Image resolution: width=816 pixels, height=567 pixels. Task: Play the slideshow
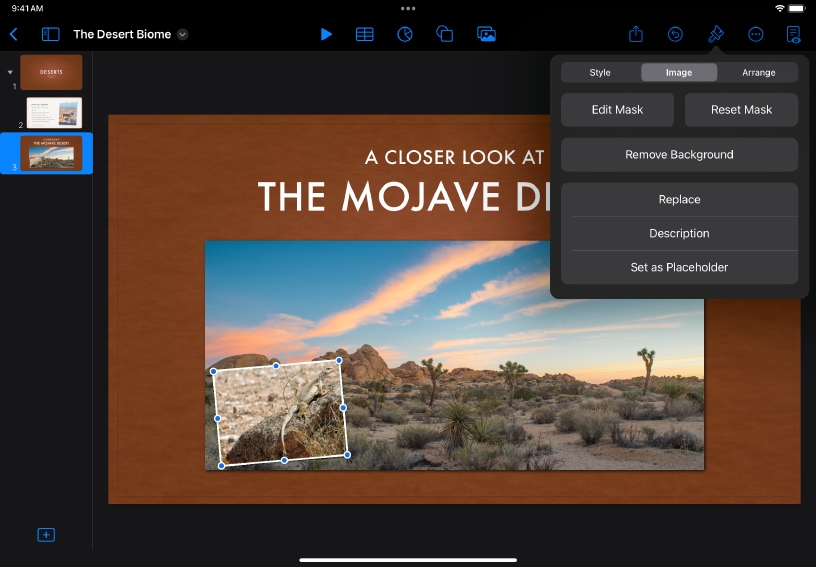click(326, 34)
